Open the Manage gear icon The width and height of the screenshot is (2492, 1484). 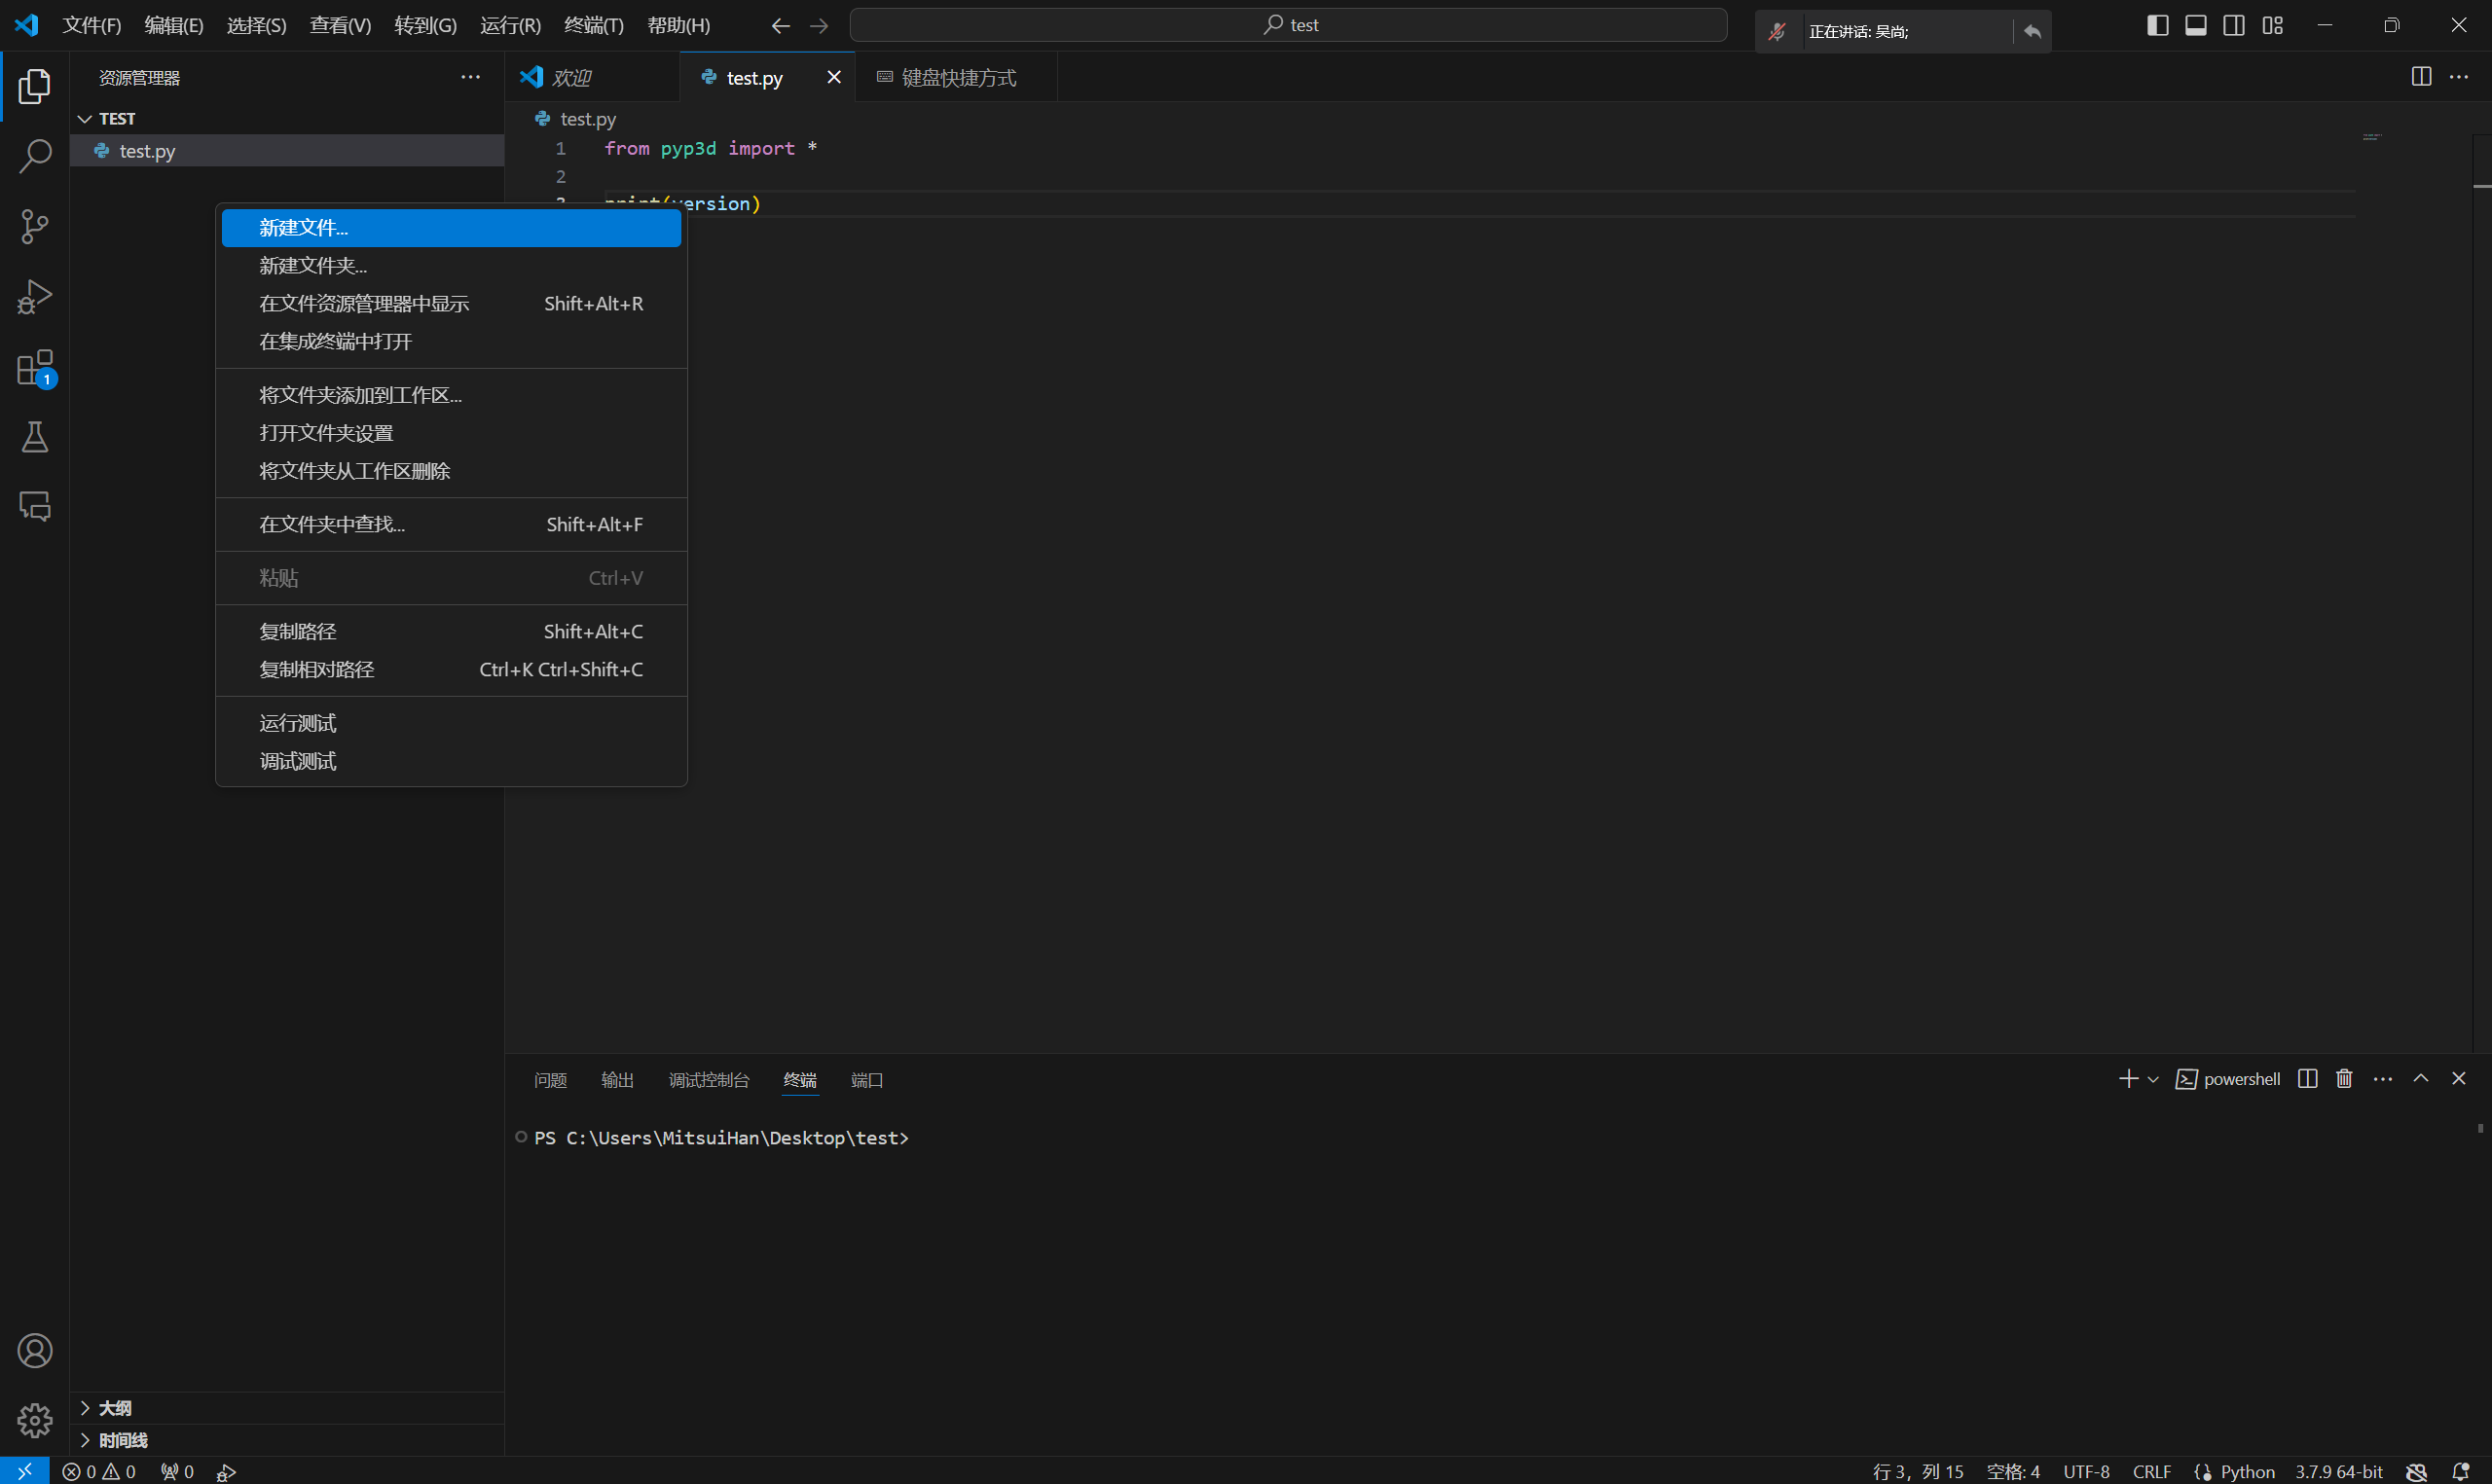35,1420
